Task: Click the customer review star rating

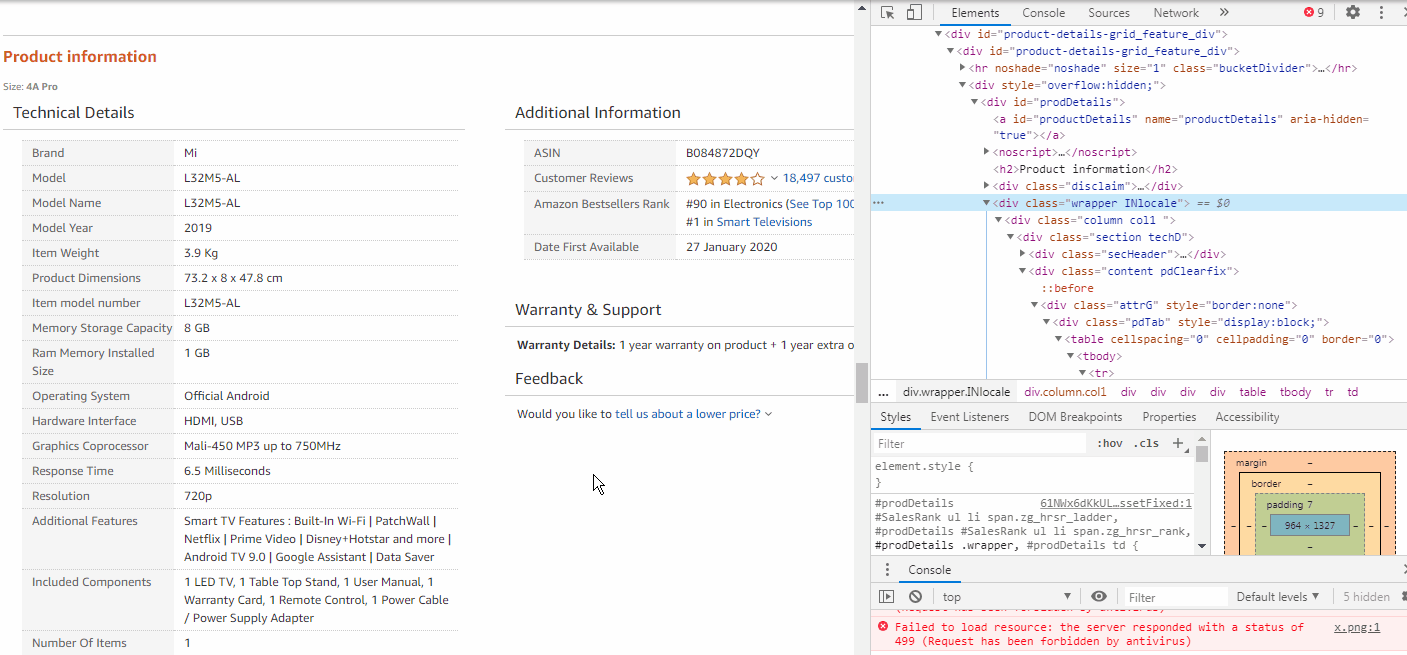Action: (725, 179)
